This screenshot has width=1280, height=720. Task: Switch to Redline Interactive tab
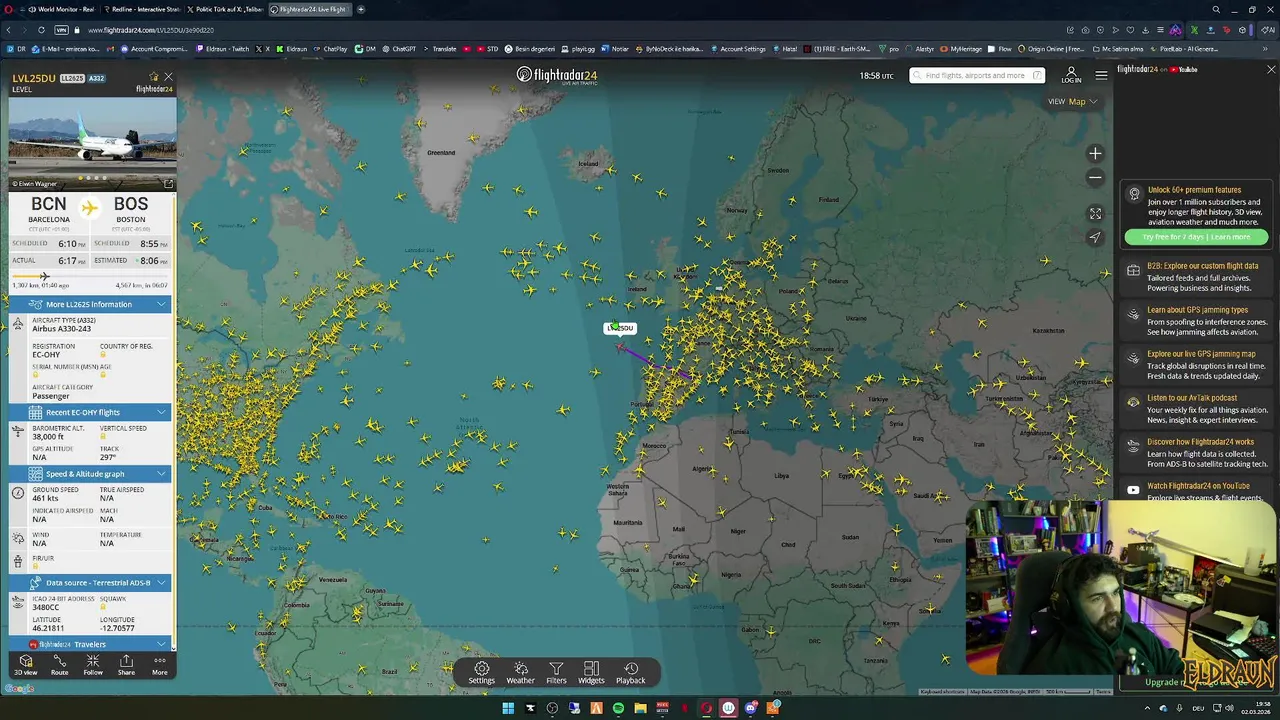(142, 9)
